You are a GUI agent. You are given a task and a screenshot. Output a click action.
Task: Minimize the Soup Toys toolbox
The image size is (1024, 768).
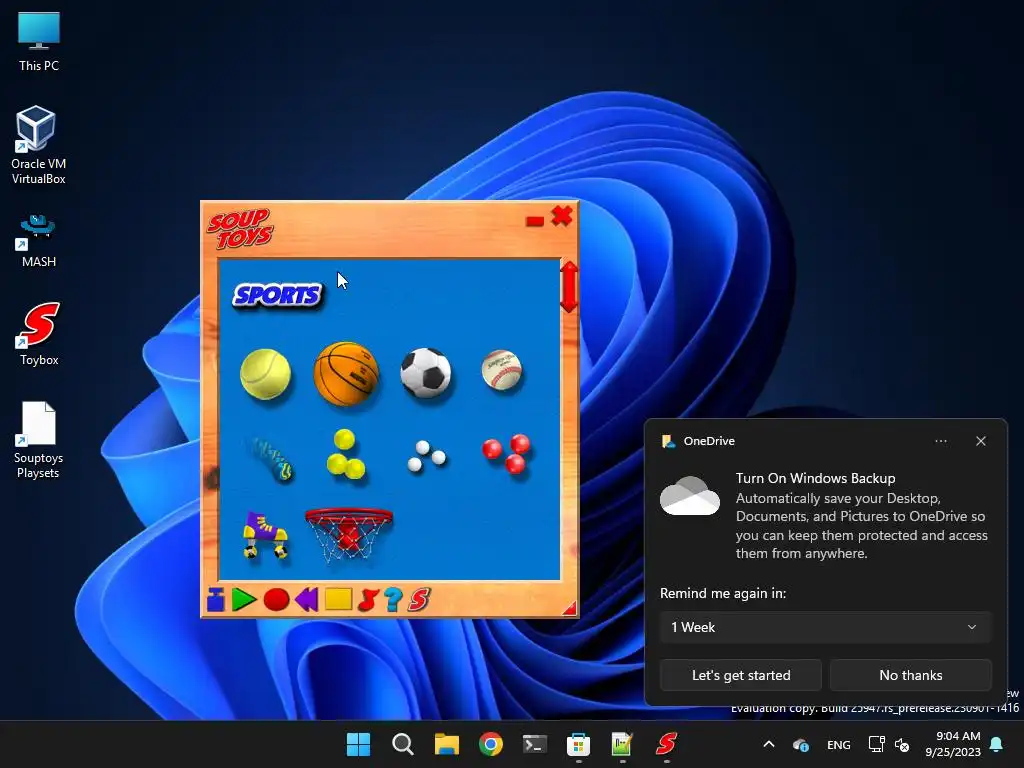[x=535, y=221]
